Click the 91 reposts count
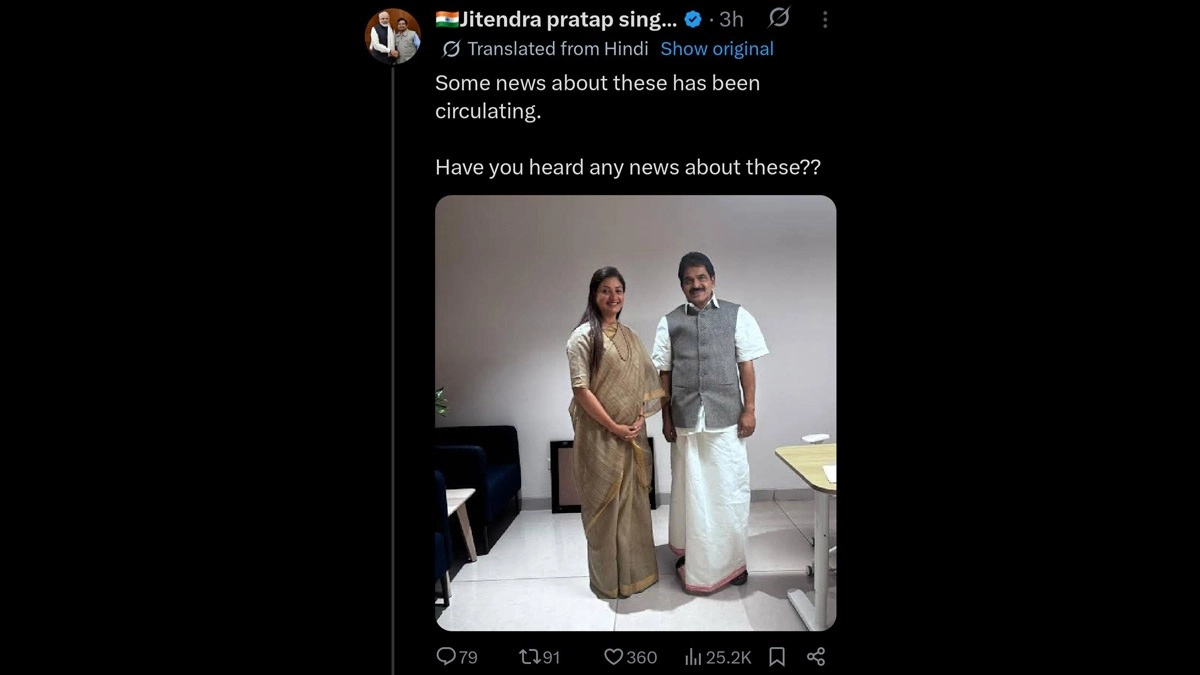The height and width of the screenshot is (675, 1200). click(550, 657)
